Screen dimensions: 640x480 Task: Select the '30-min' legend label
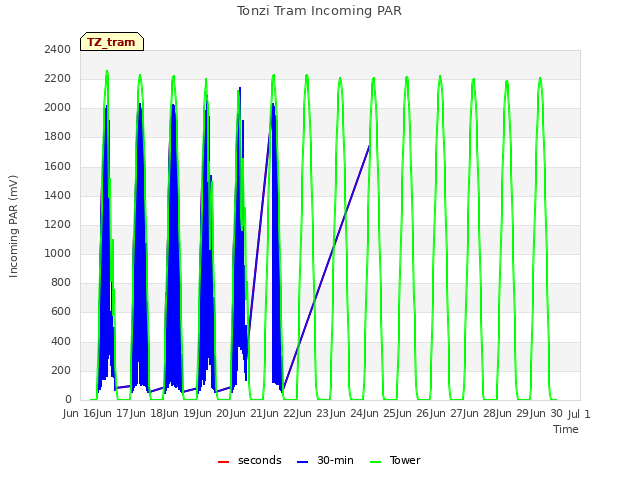pos(335,460)
